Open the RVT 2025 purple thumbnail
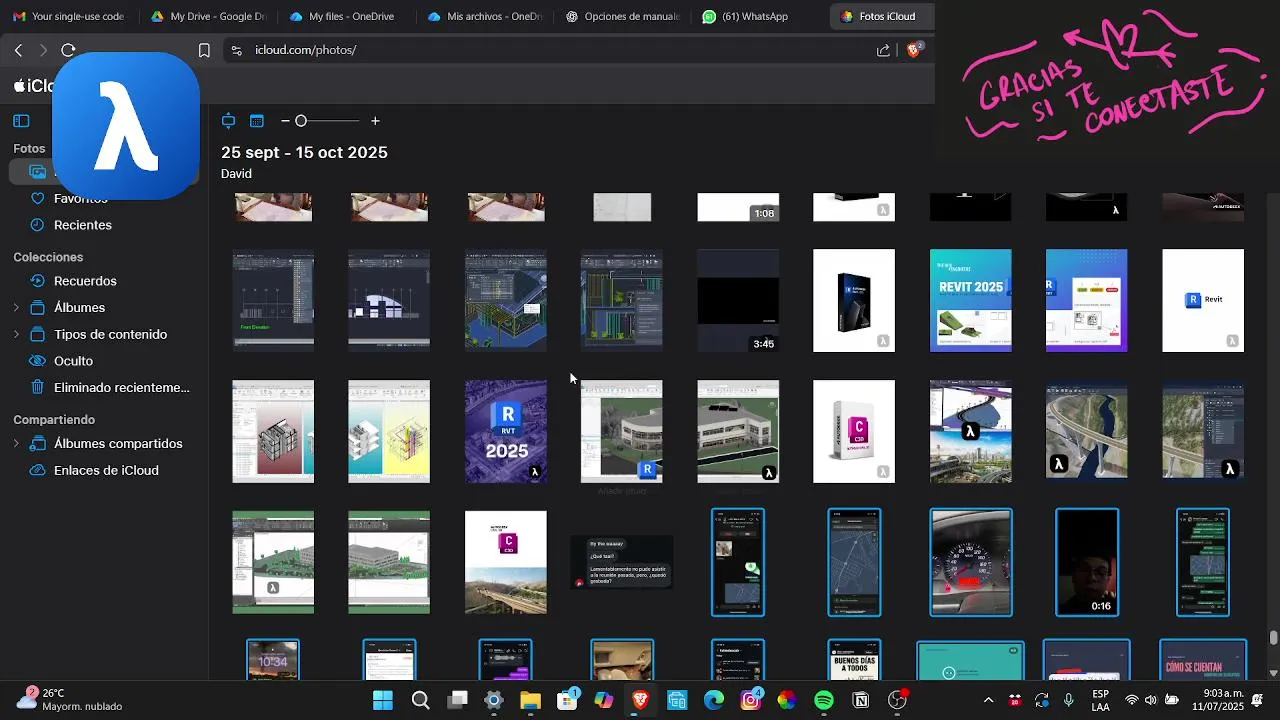This screenshot has width=1280, height=720. coord(506,432)
